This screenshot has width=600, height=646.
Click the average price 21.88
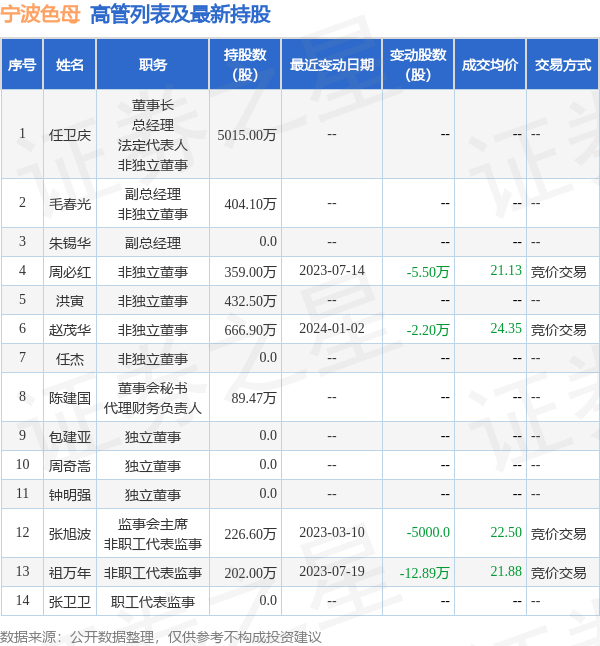pos(506,571)
